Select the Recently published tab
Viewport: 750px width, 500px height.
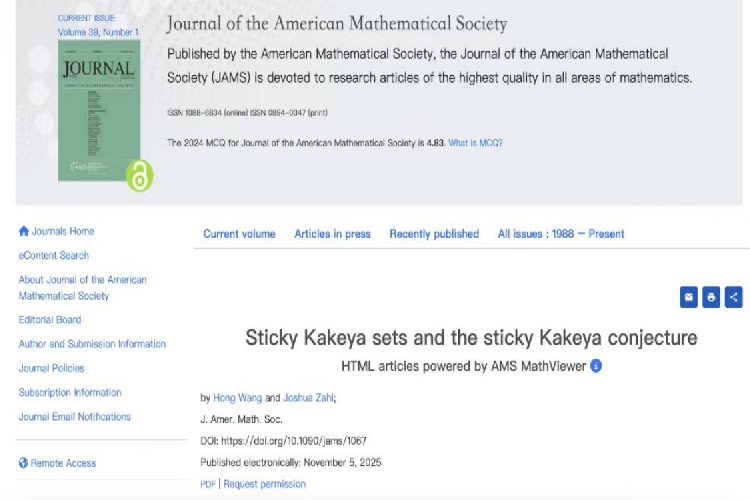point(434,234)
